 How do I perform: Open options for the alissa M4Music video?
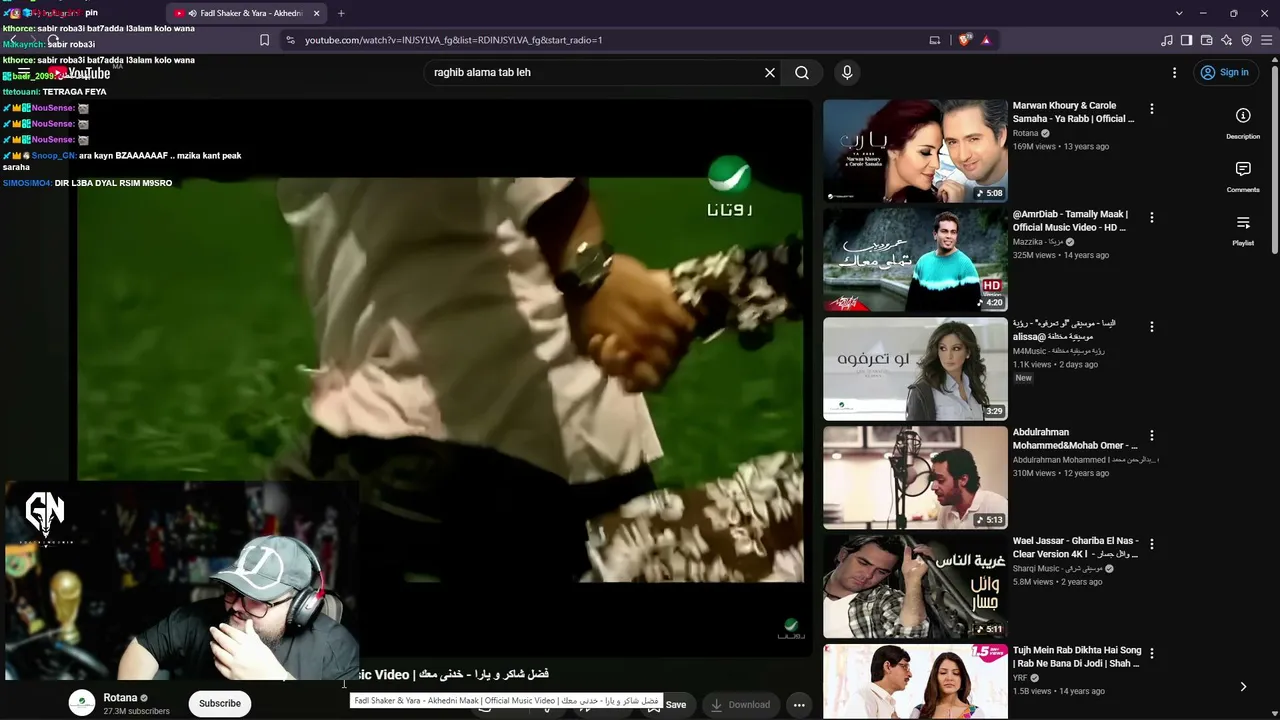point(1152,326)
